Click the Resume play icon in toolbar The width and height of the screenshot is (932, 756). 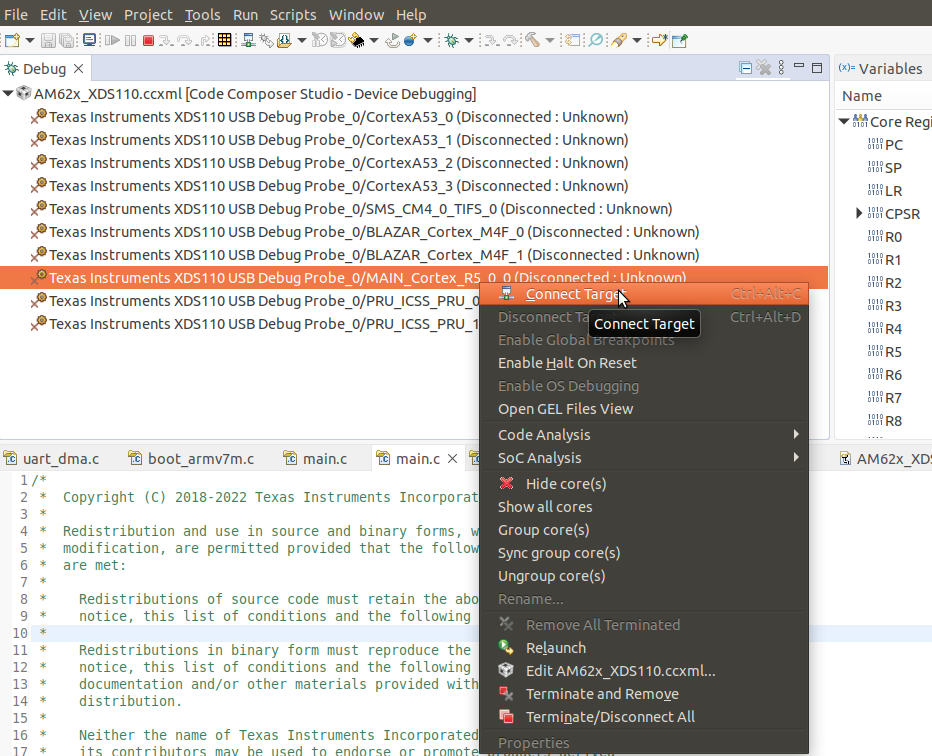[112, 41]
